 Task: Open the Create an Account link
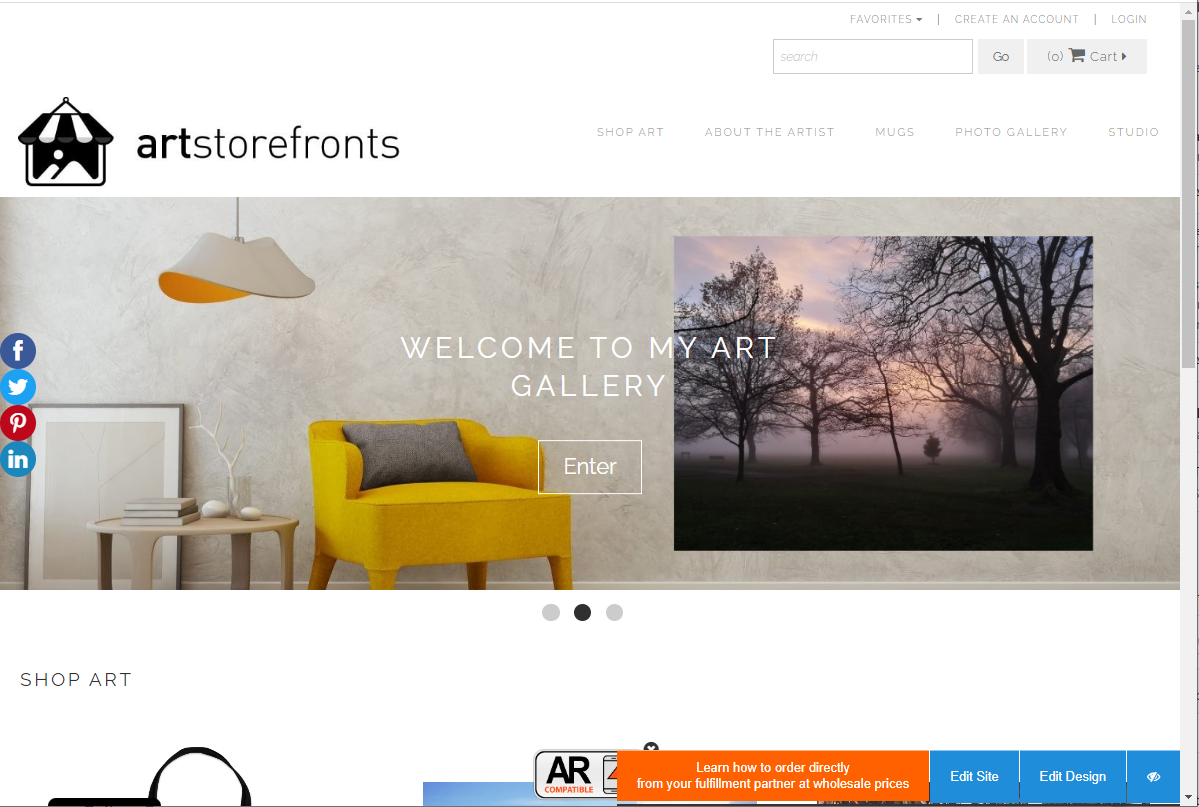click(x=1016, y=19)
